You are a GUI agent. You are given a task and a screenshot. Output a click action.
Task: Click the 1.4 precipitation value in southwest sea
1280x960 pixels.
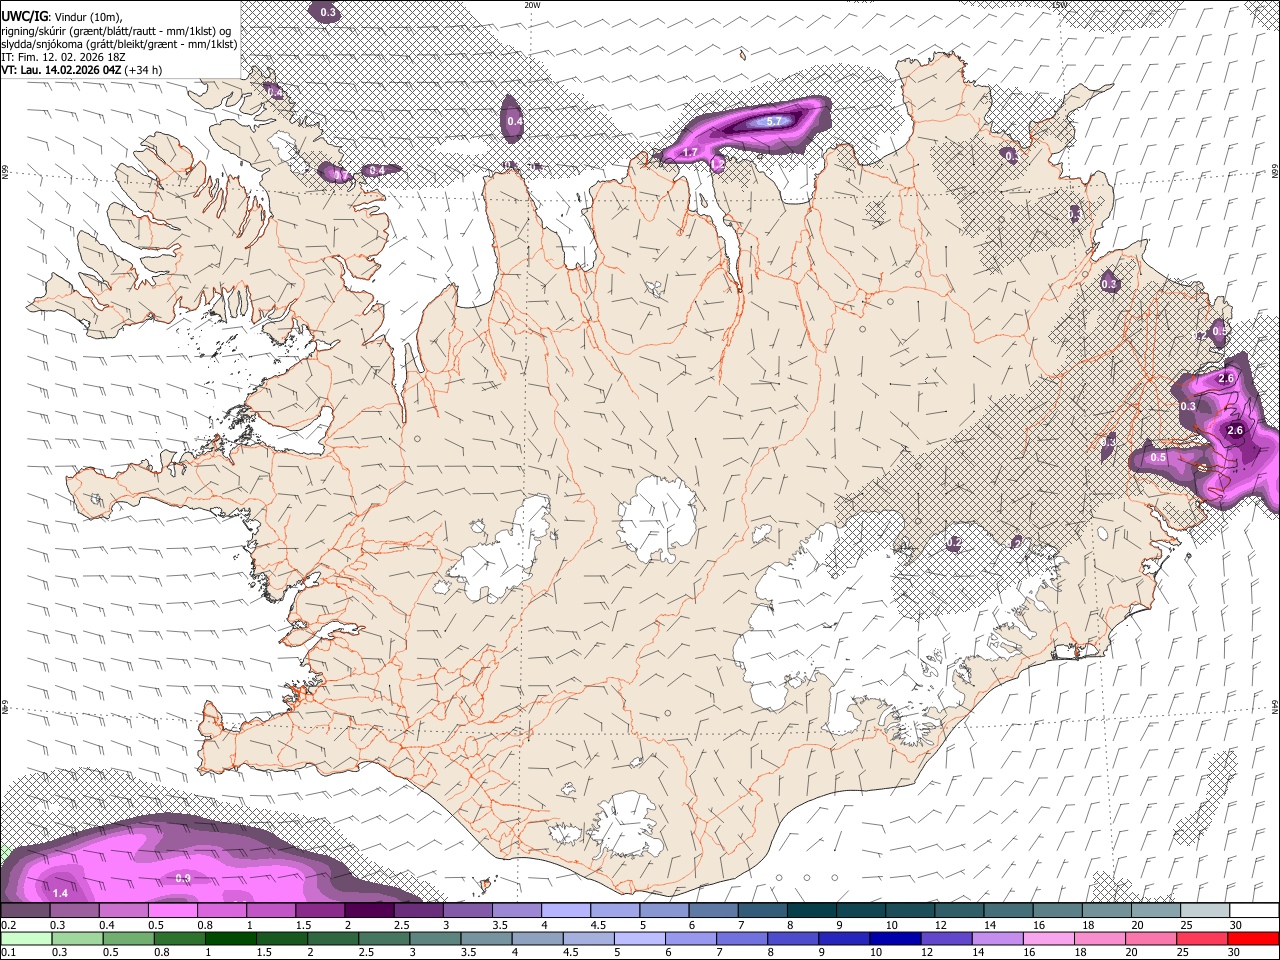tap(60, 893)
